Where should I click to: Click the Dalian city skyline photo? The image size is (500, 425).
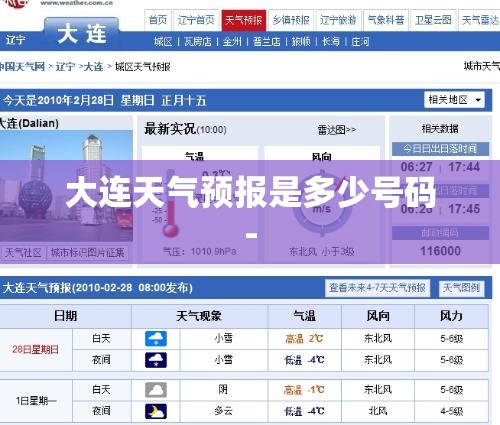(66, 186)
